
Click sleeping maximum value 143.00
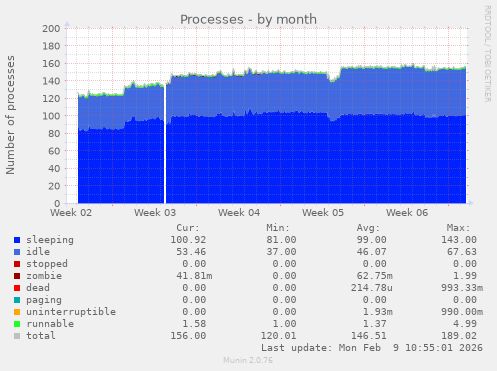point(459,240)
